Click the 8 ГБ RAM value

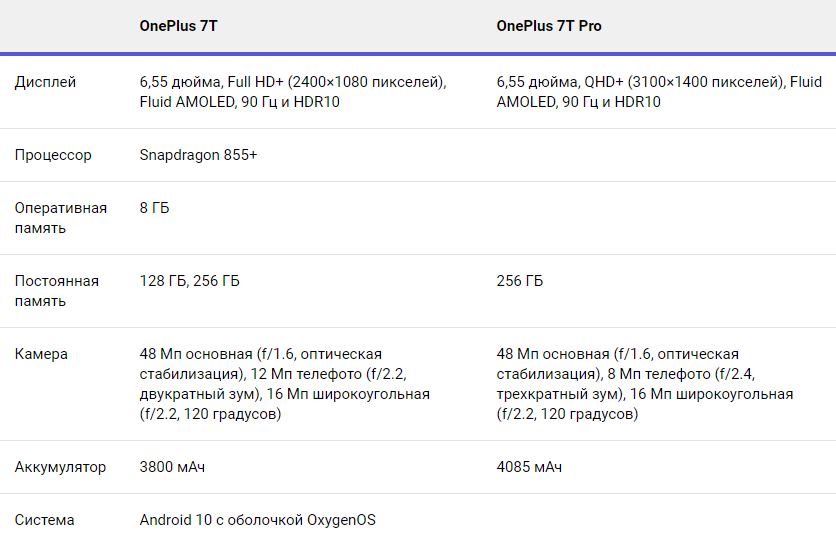[154, 208]
